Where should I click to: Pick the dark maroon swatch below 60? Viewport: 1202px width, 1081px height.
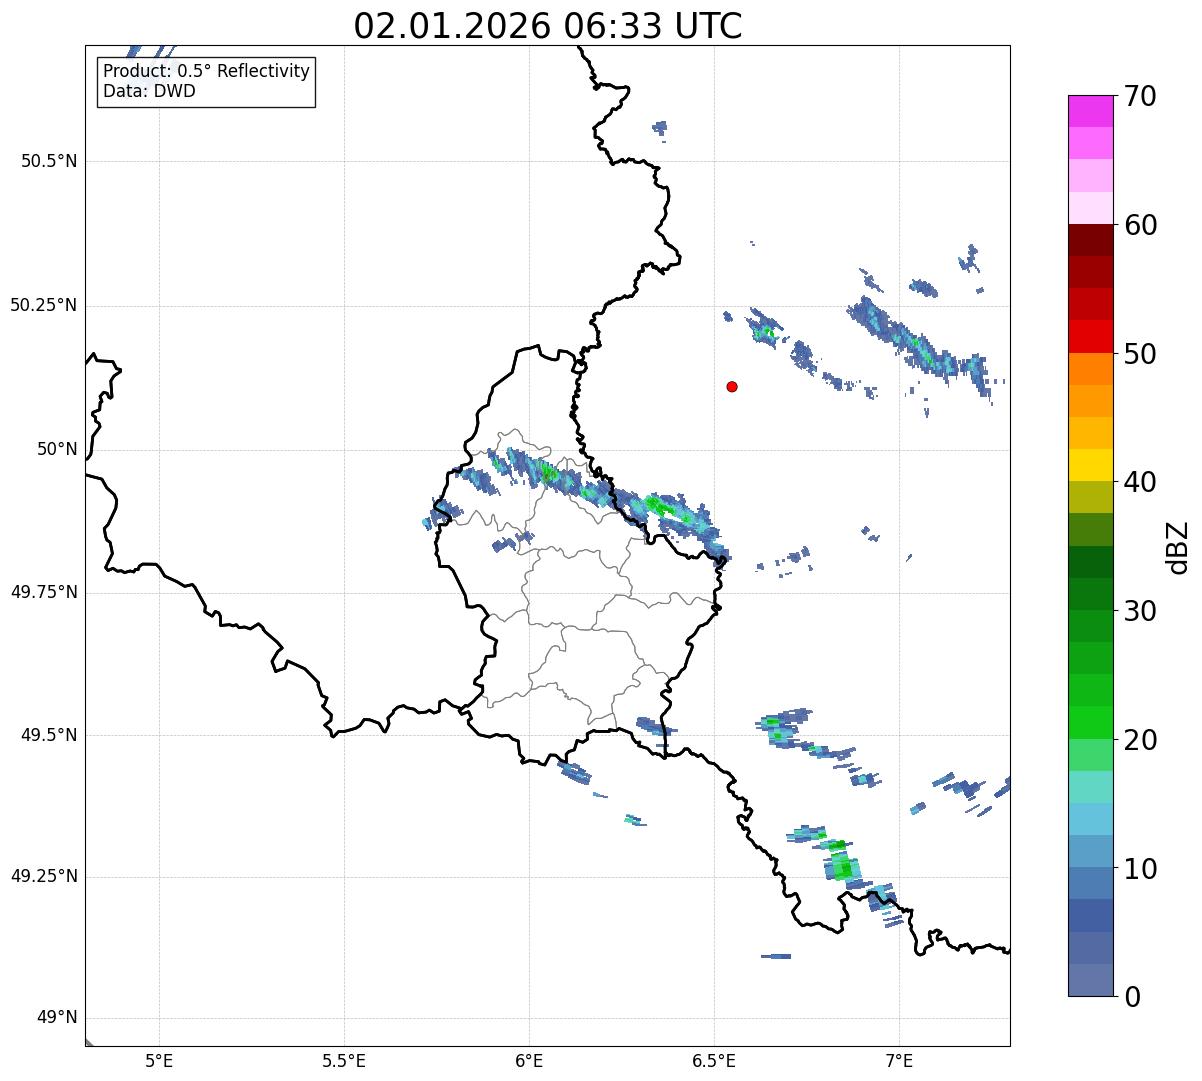[1090, 240]
